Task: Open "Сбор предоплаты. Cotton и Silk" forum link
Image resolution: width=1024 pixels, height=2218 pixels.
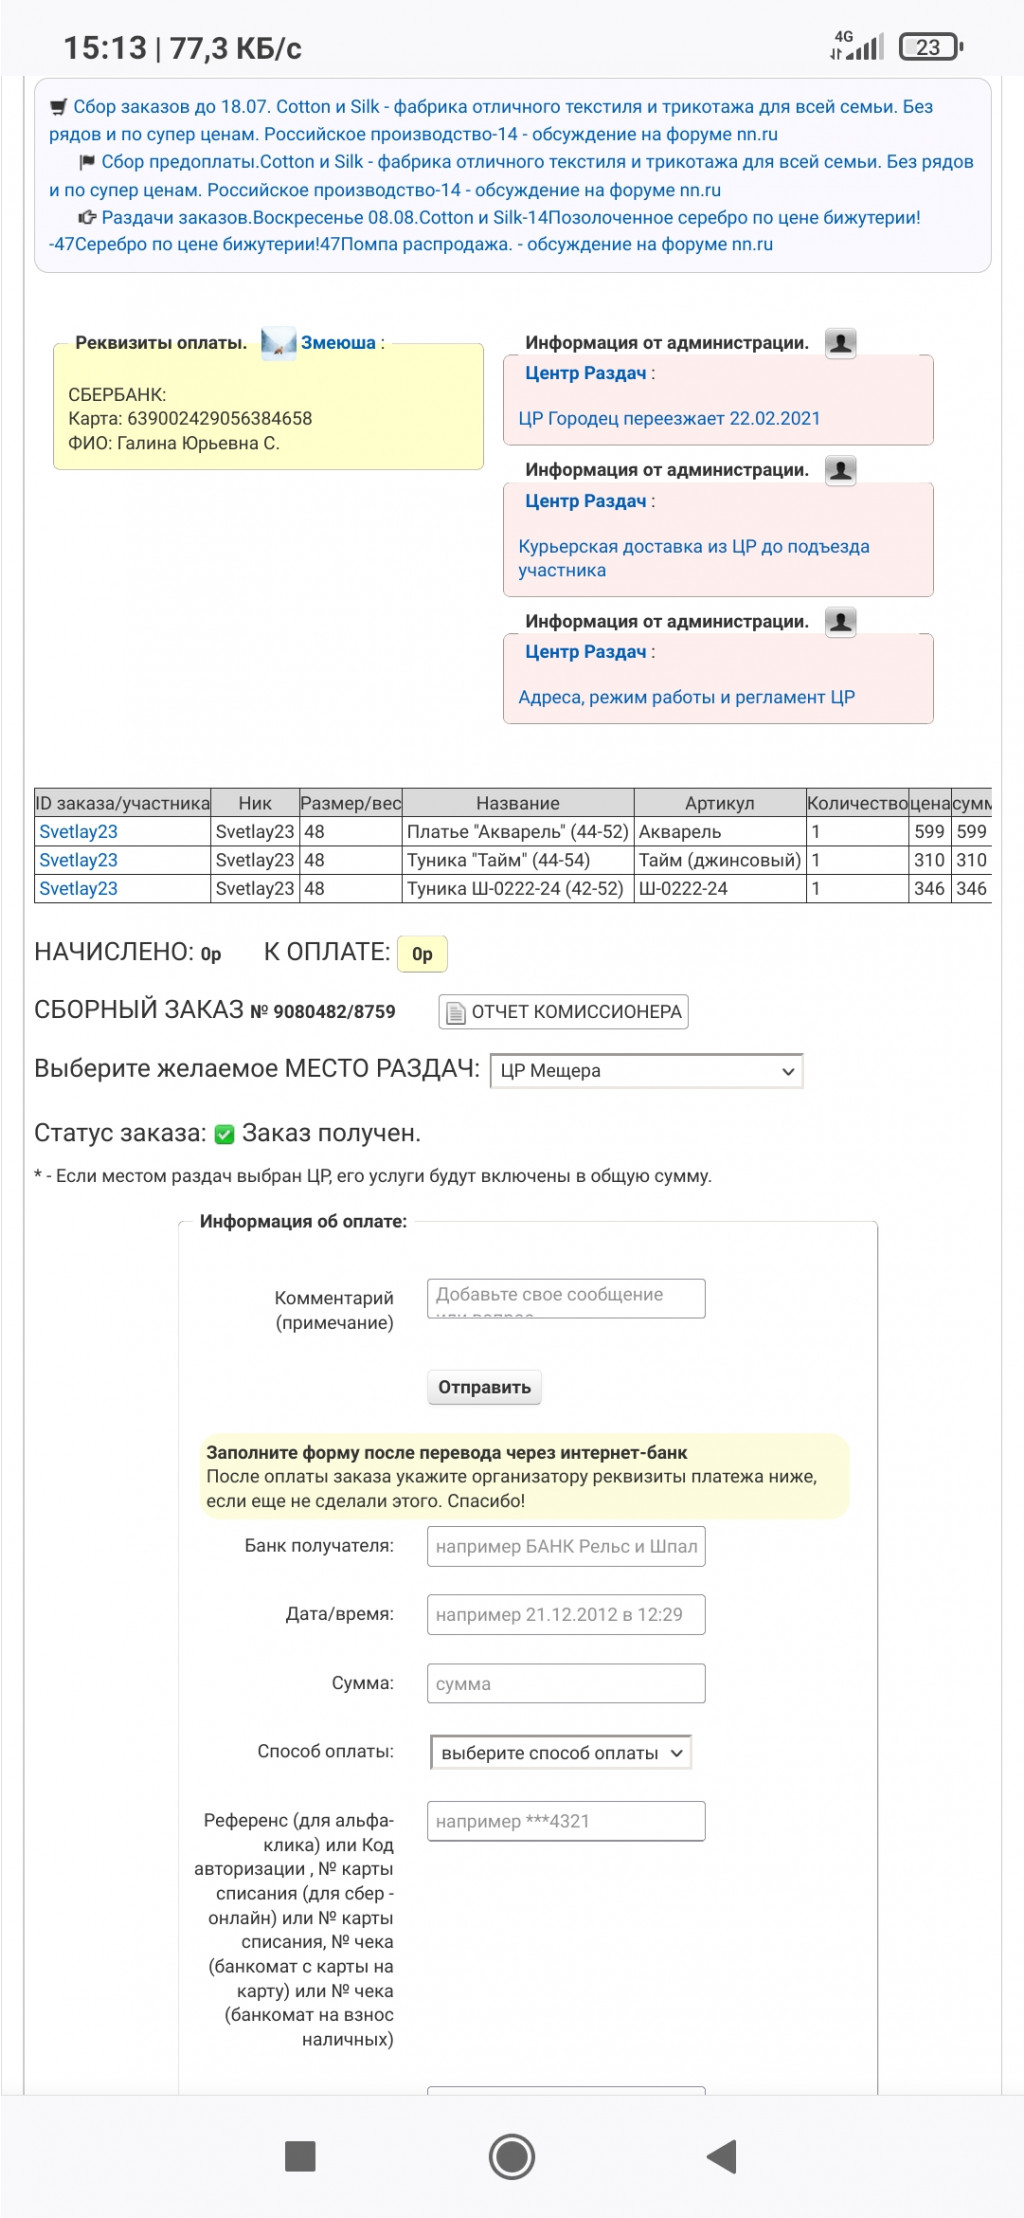Action: [511, 176]
